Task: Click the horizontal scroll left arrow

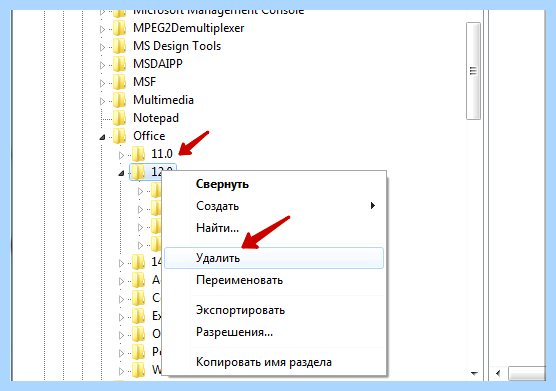Action: pyautogui.click(x=498, y=373)
